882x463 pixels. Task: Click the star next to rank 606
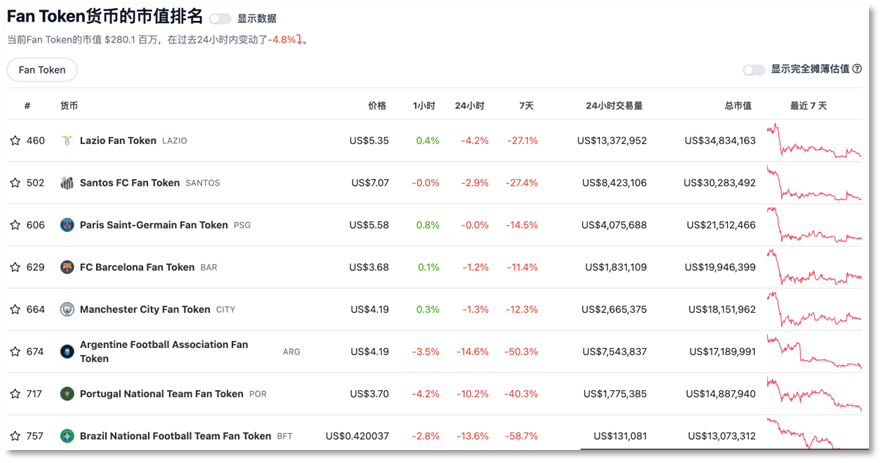pyautogui.click(x=15, y=225)
